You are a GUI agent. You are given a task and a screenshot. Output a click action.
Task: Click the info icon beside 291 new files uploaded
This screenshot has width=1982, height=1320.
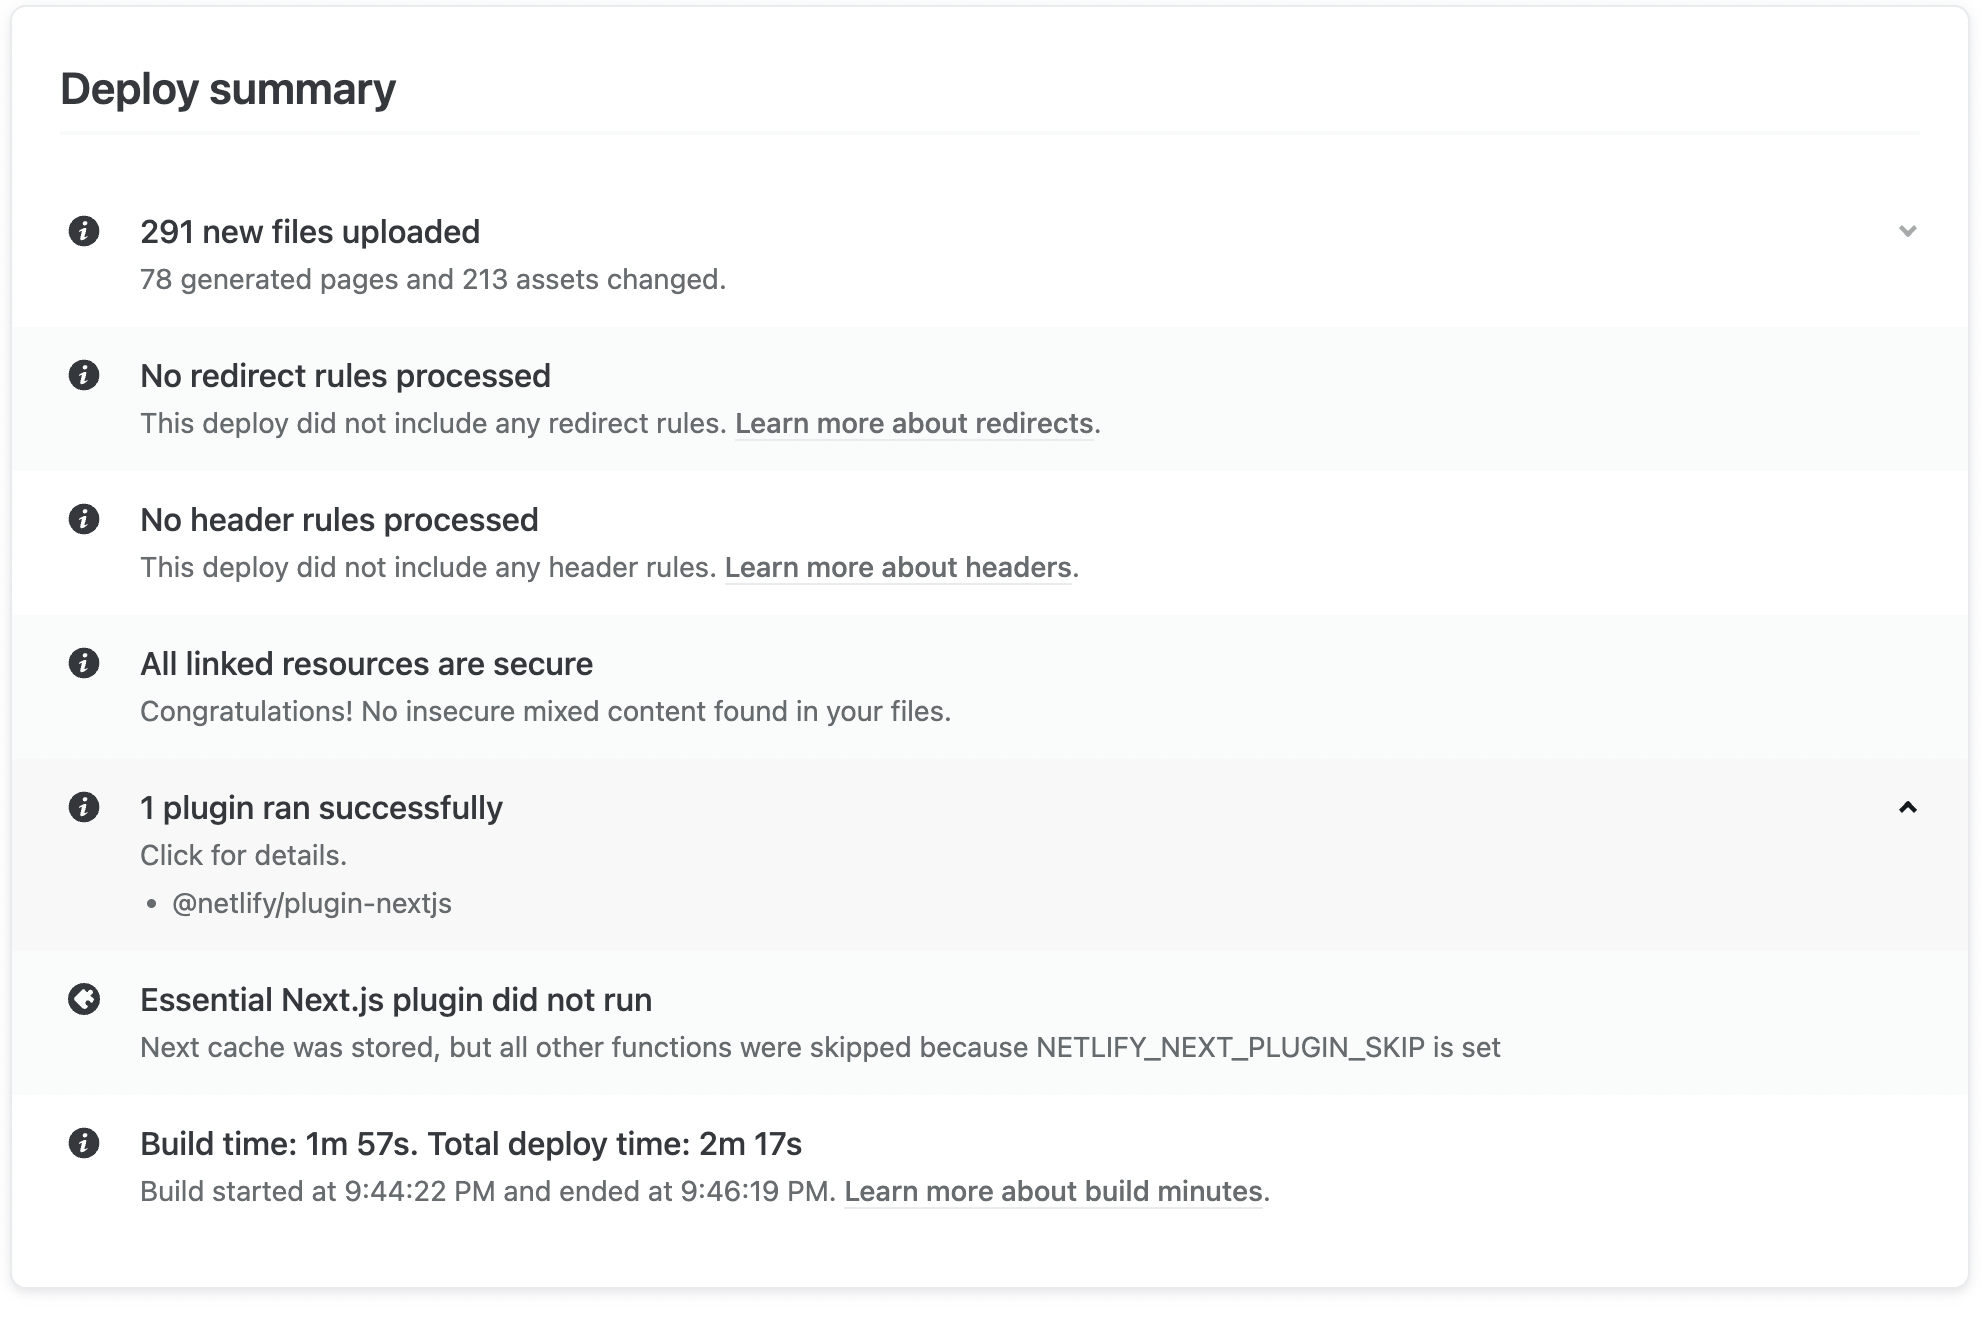click(83, 232)
